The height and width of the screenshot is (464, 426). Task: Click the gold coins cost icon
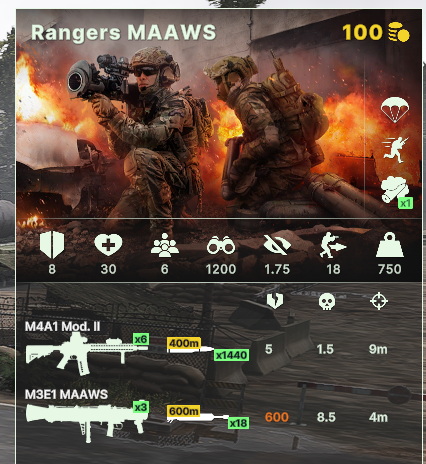click(x=399, y=32)
